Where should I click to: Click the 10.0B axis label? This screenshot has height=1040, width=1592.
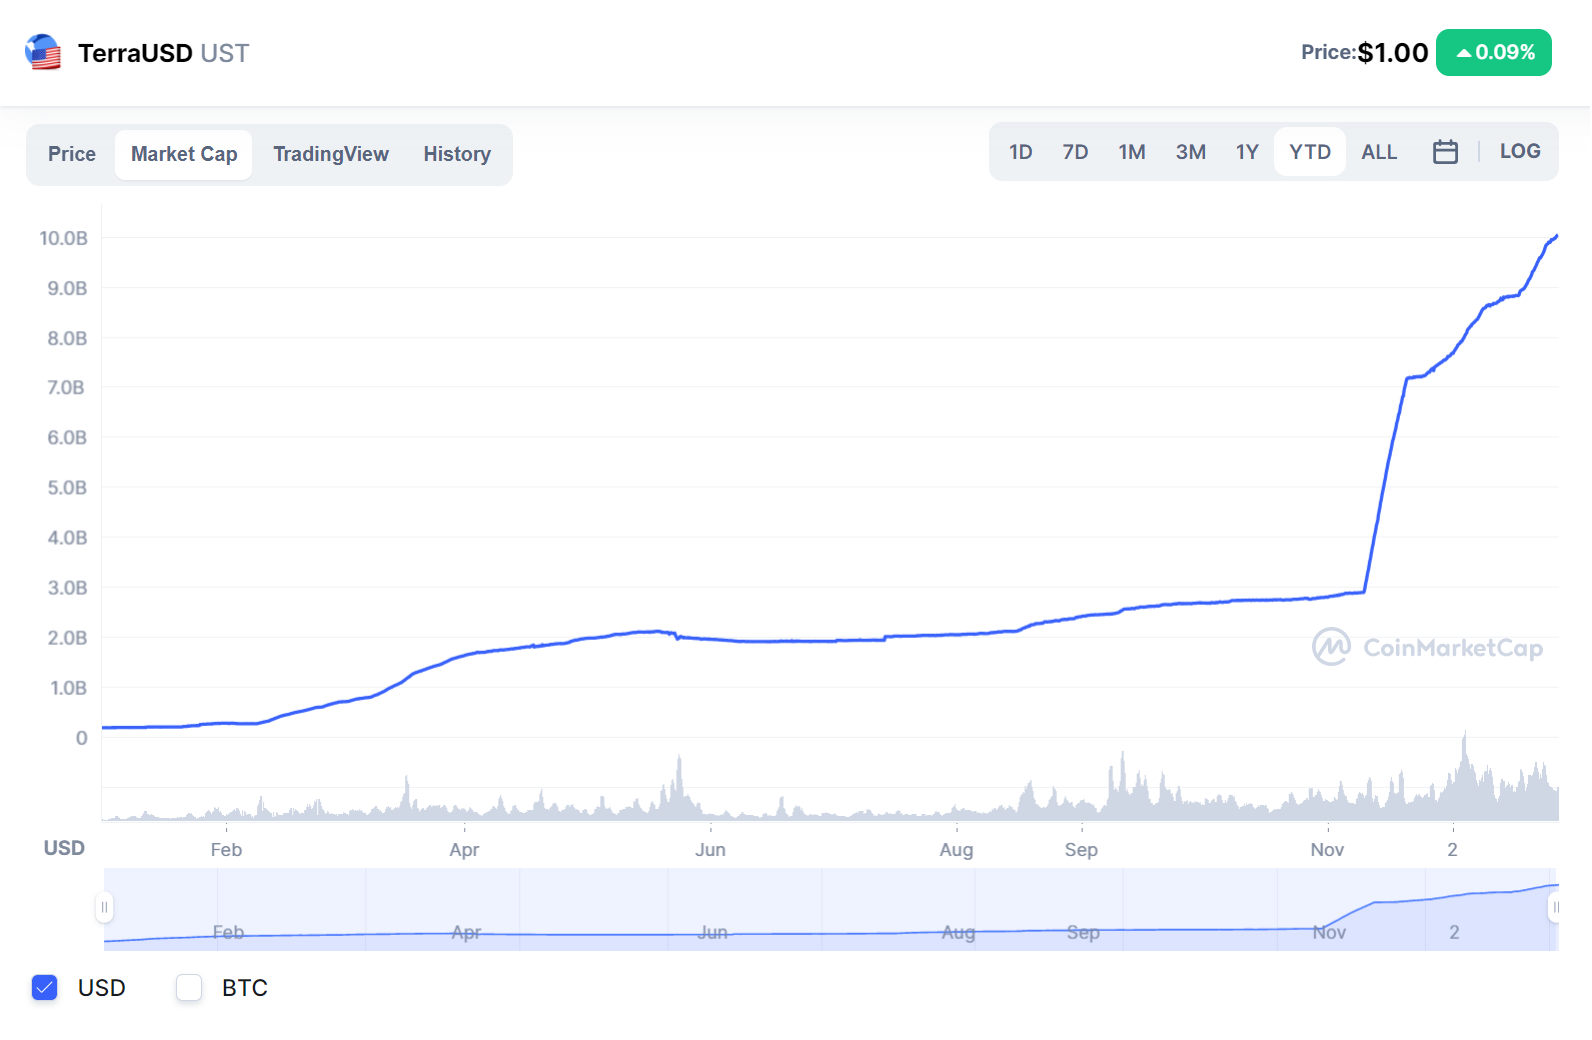tap(63, 238)
